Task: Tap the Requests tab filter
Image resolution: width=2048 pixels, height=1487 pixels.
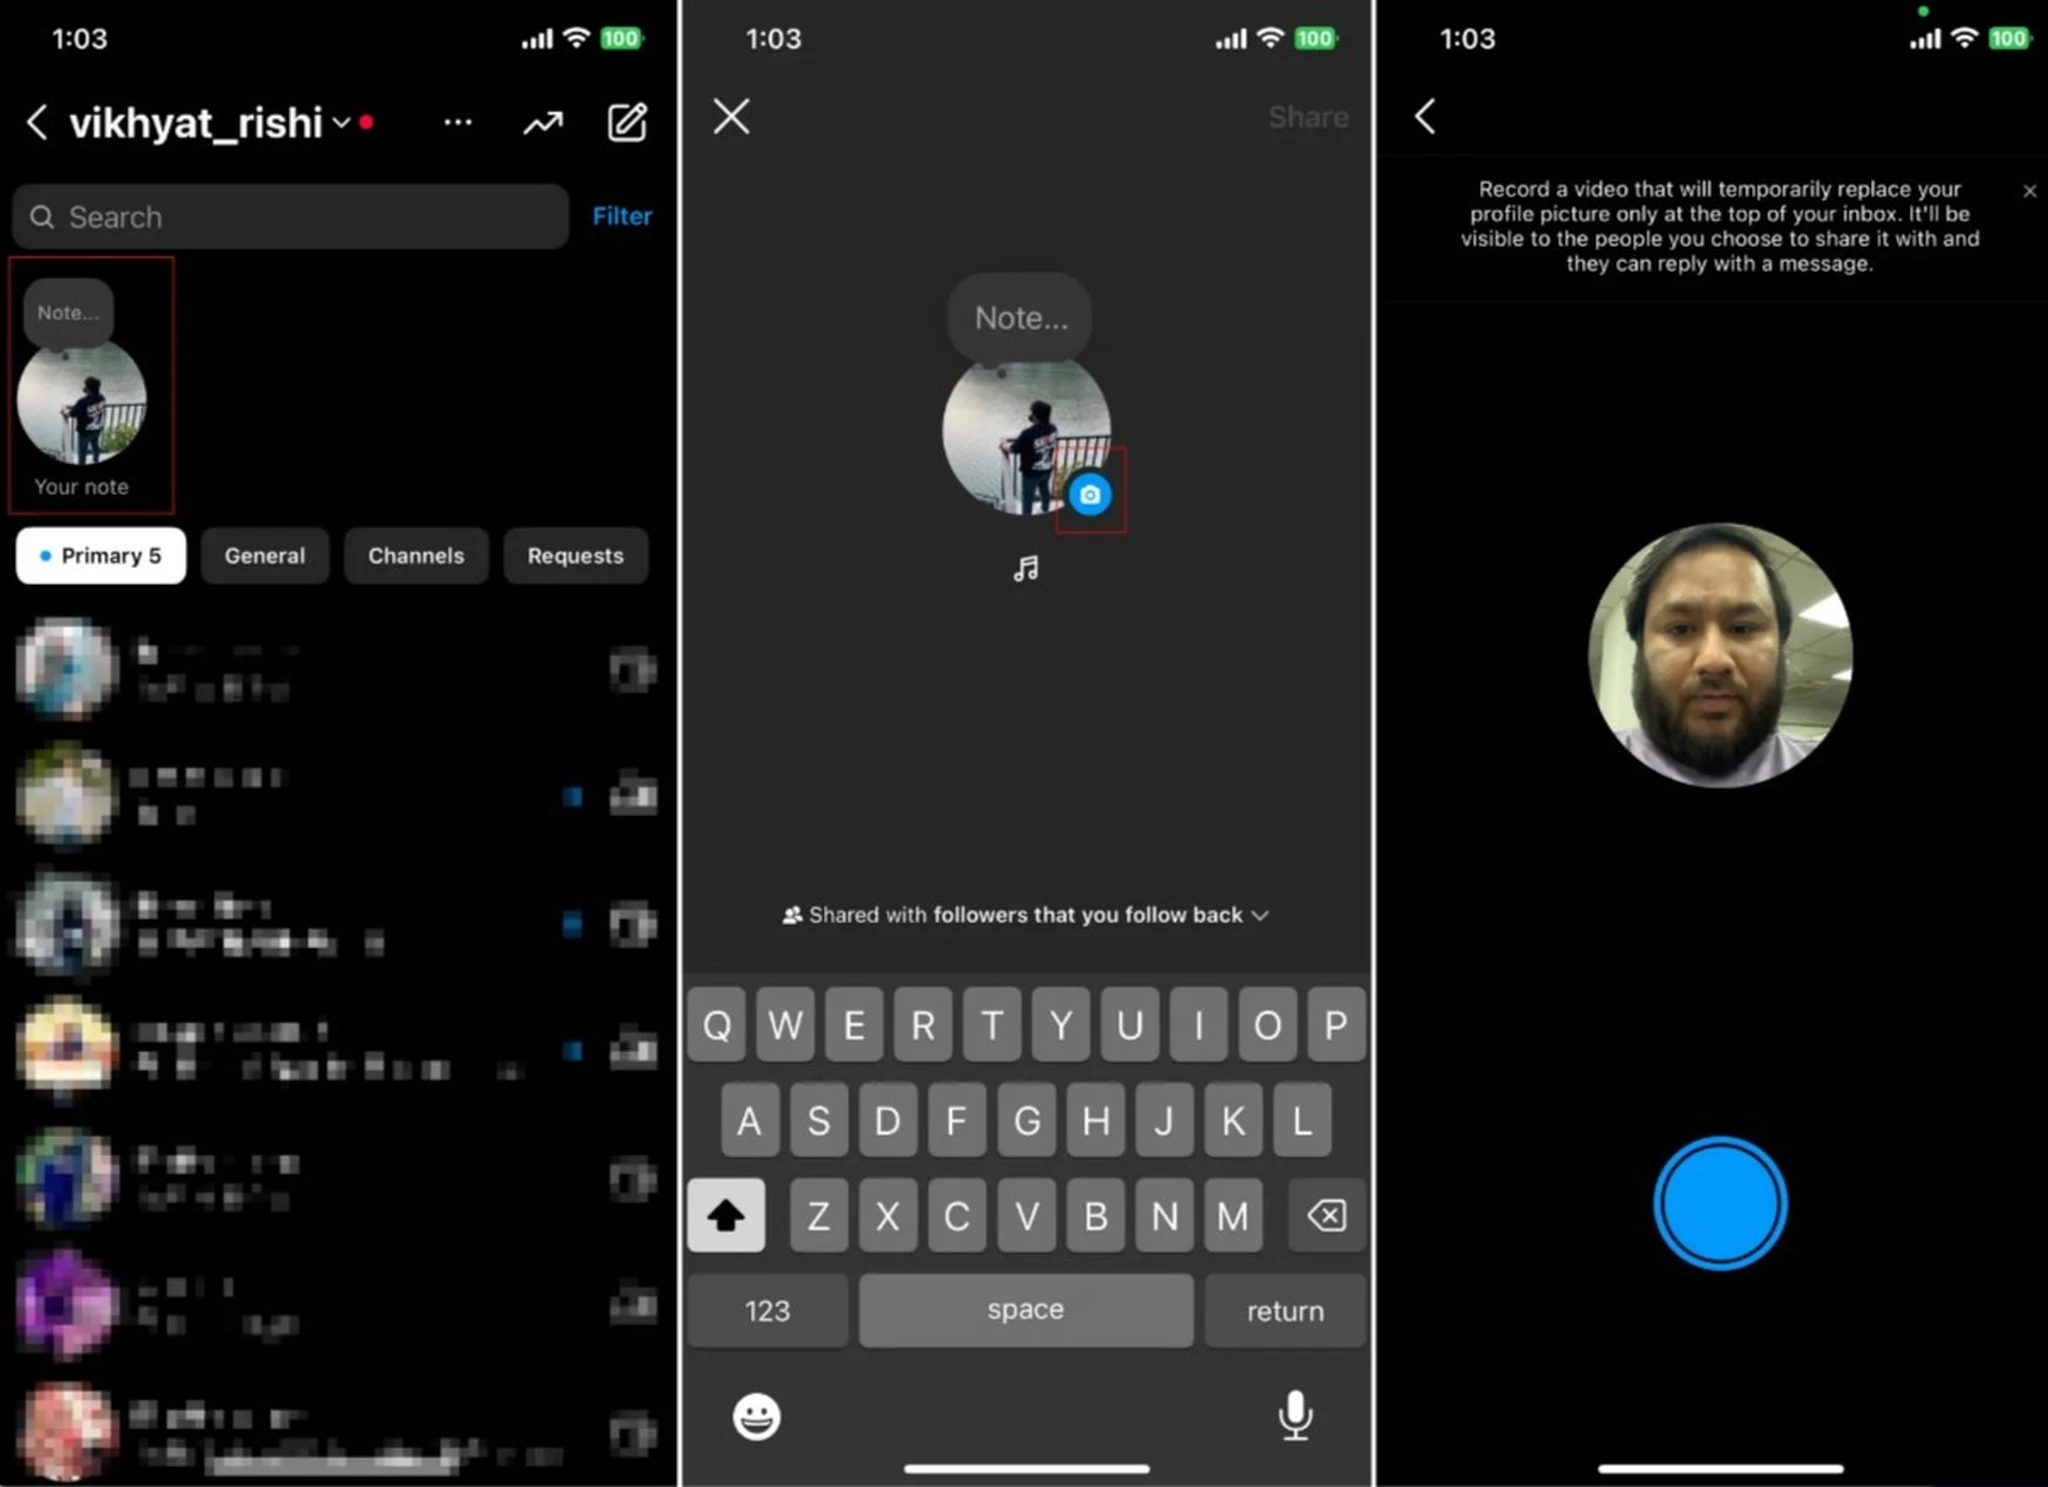Action: (577, 557)
